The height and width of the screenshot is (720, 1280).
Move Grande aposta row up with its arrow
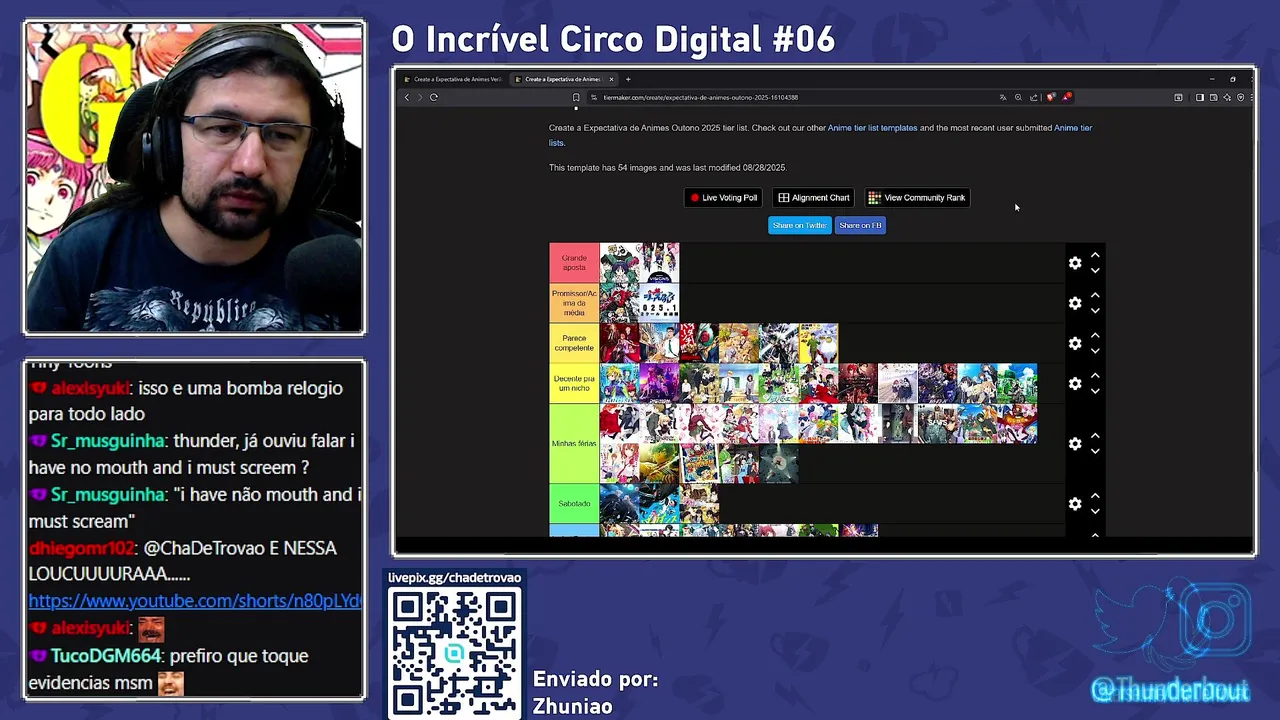pos(1095,255)
